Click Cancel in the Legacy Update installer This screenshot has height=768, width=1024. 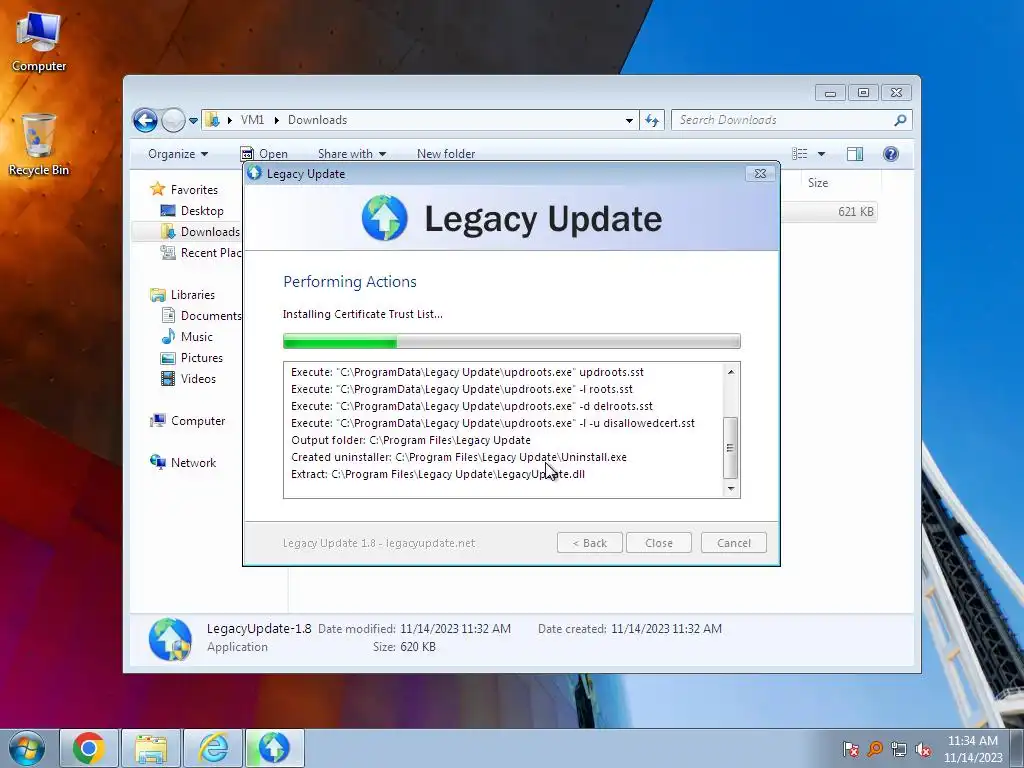click(x=733, y=543)
